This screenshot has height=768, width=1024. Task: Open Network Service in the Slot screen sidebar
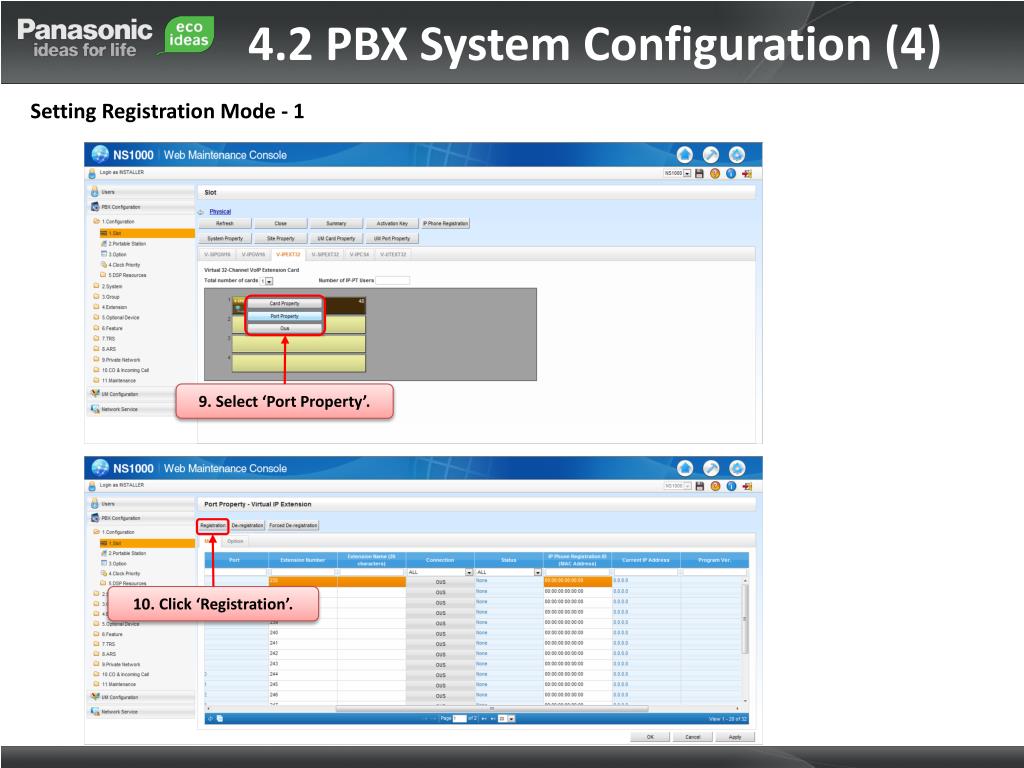point(142,409)
